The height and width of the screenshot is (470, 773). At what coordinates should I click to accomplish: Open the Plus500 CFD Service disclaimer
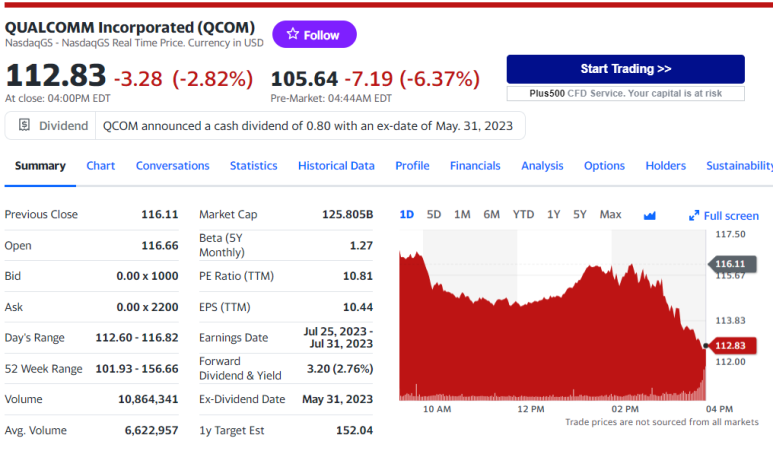(x=626, y=93)
